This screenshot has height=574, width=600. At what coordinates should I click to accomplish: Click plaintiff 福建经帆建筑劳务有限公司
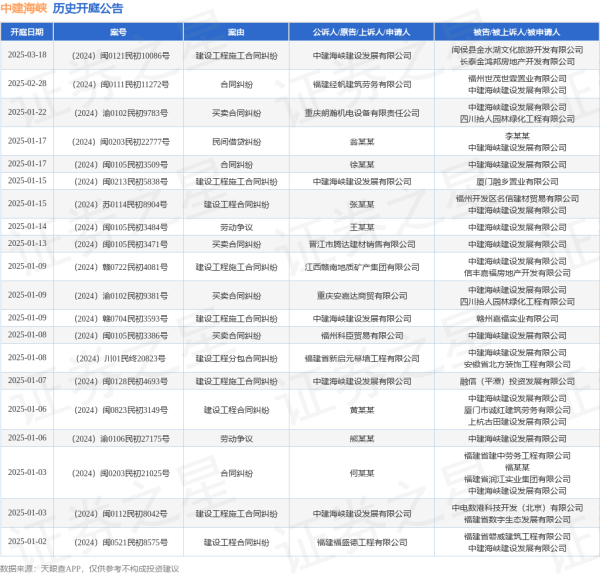pyautogui.click(x=362, y=85)
